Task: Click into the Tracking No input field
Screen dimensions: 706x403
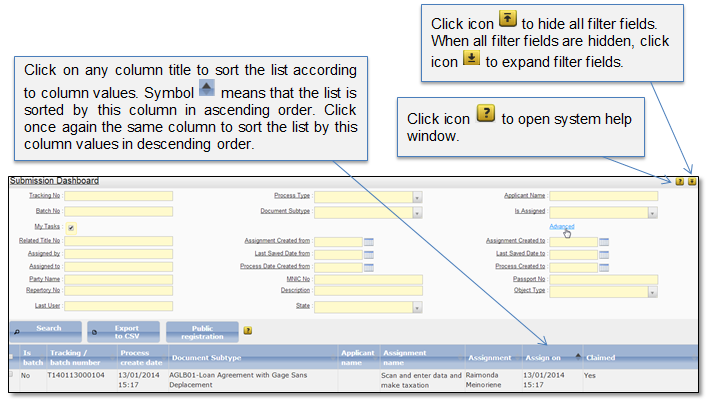Action: pyautogui.click(x=118, y=197)
